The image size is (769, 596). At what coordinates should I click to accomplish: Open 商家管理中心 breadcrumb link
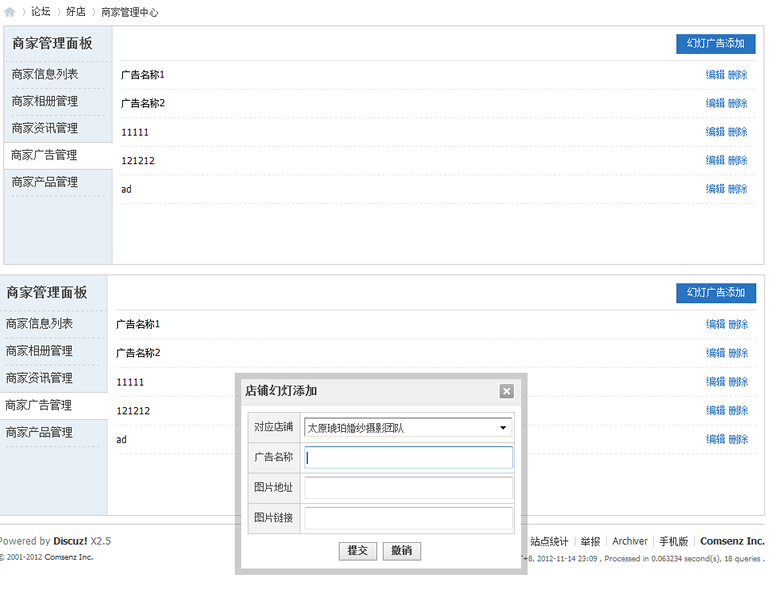pyautogui.click(x=129, y=12)
